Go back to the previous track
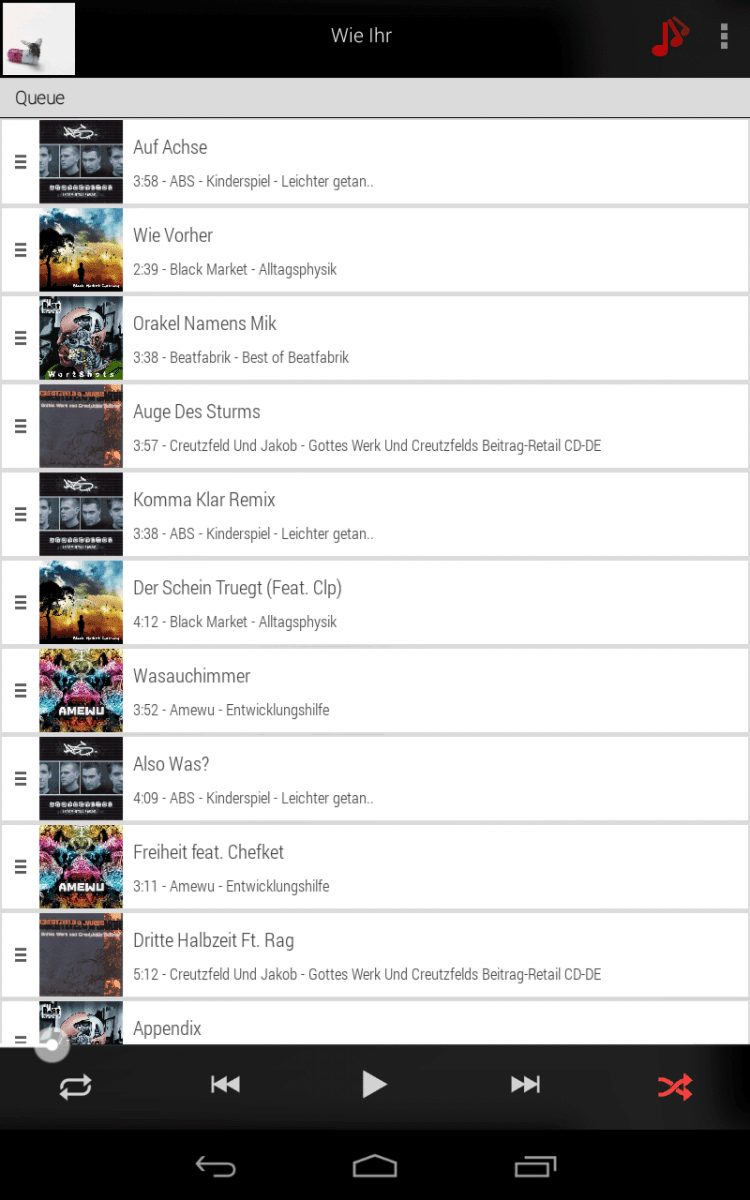Image resolution: width=750 pixels, height=1200 pixels. 225,1084
